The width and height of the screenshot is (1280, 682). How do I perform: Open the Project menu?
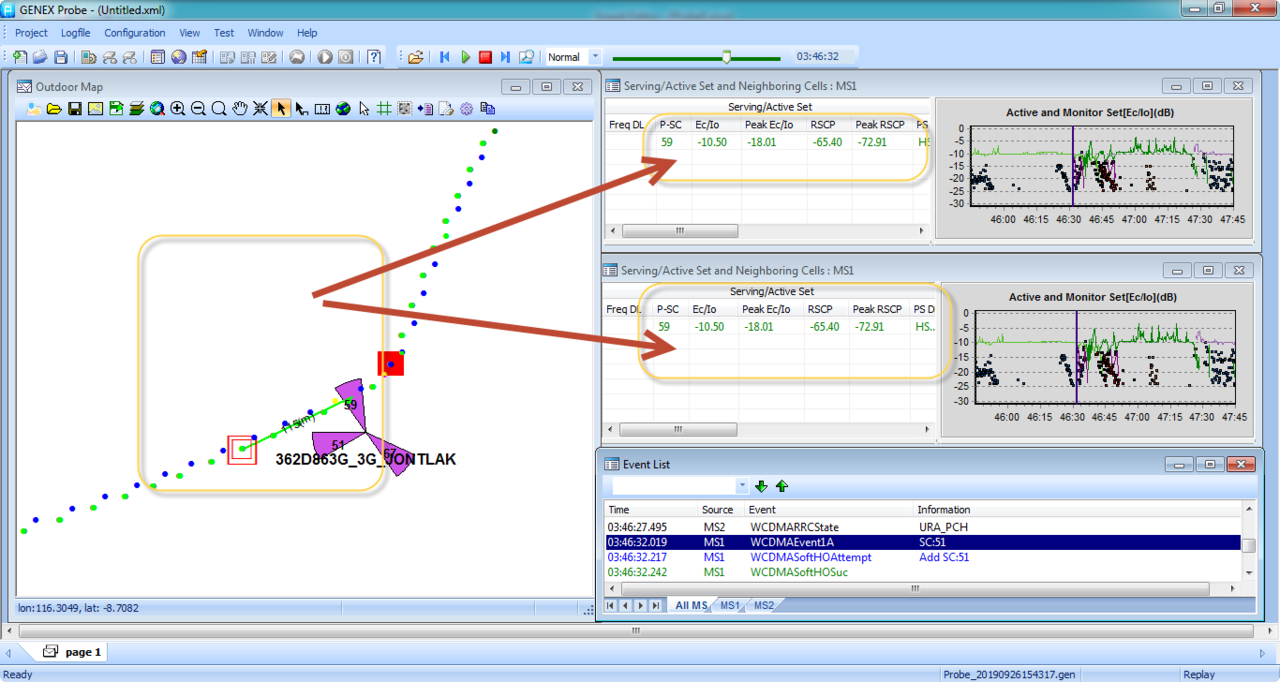coord(31,33)
